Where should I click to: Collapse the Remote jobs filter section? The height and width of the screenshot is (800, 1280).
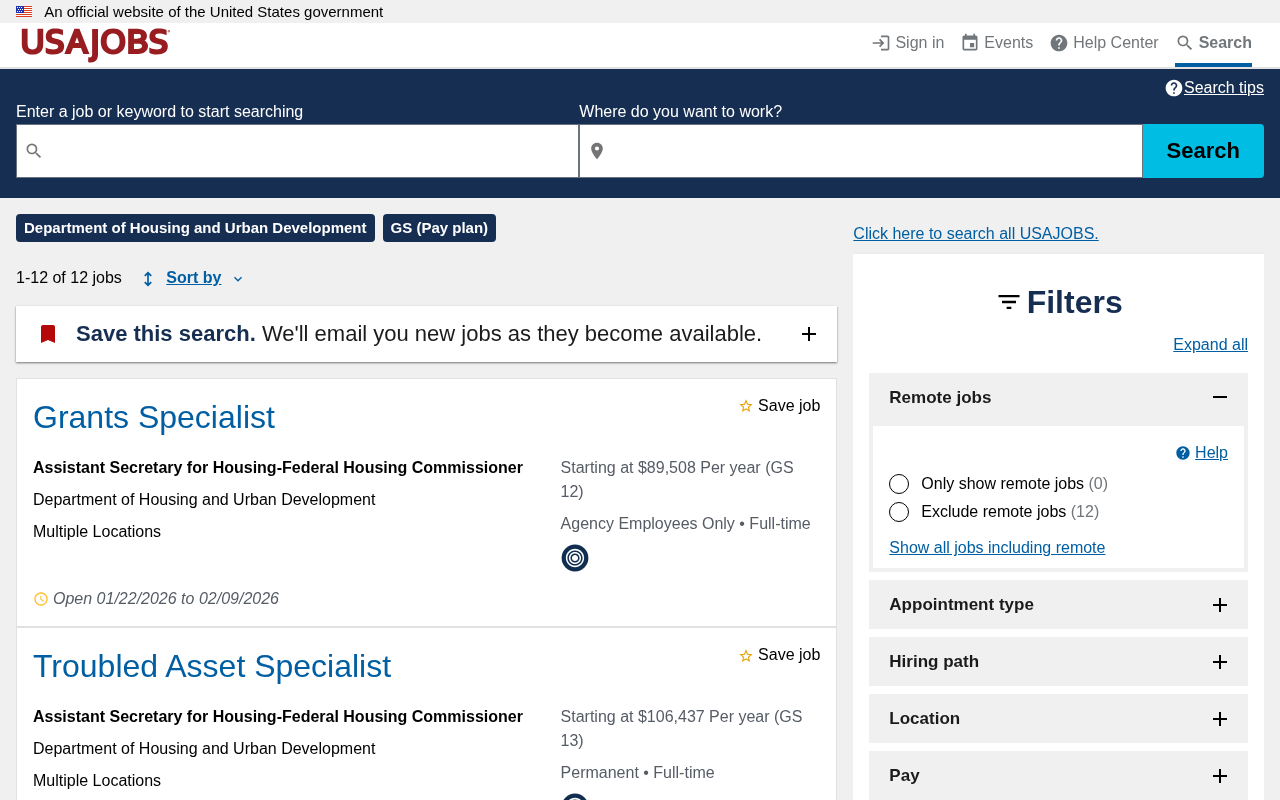pyautogui.click(x=1220, y=397)
